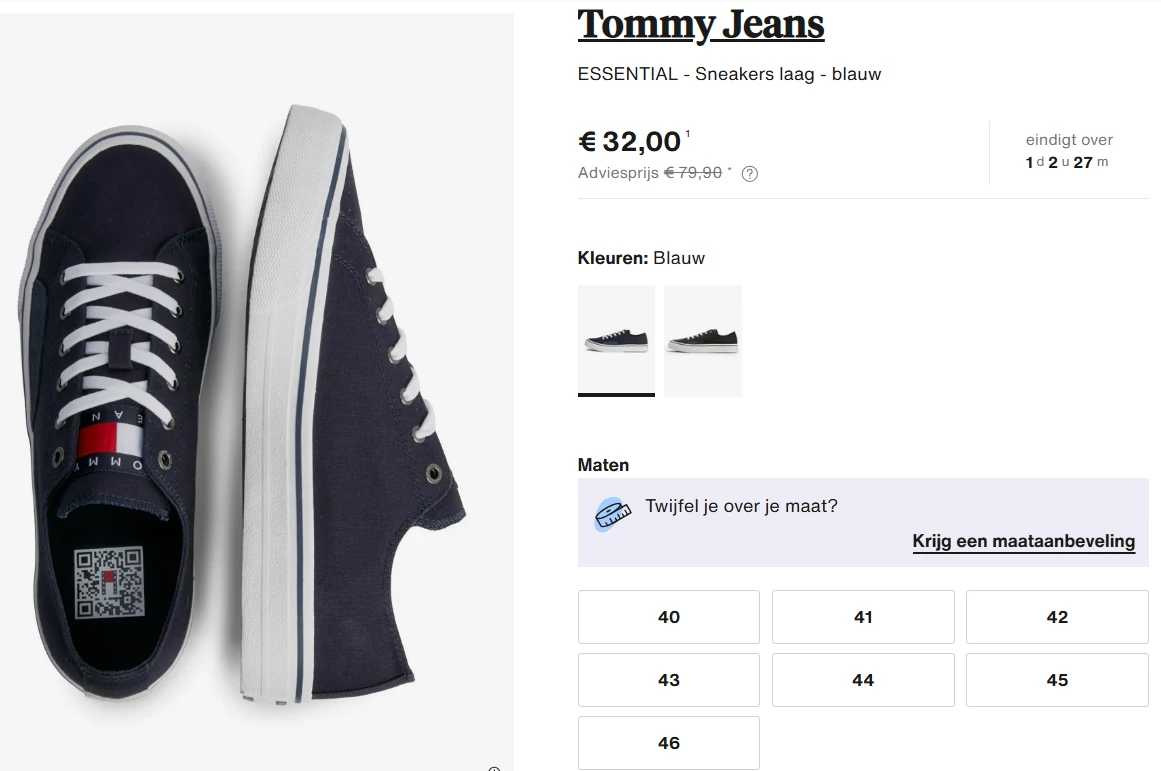
Task: Select the black sneaker colorway thumbnail
Action: coord(703,340)
